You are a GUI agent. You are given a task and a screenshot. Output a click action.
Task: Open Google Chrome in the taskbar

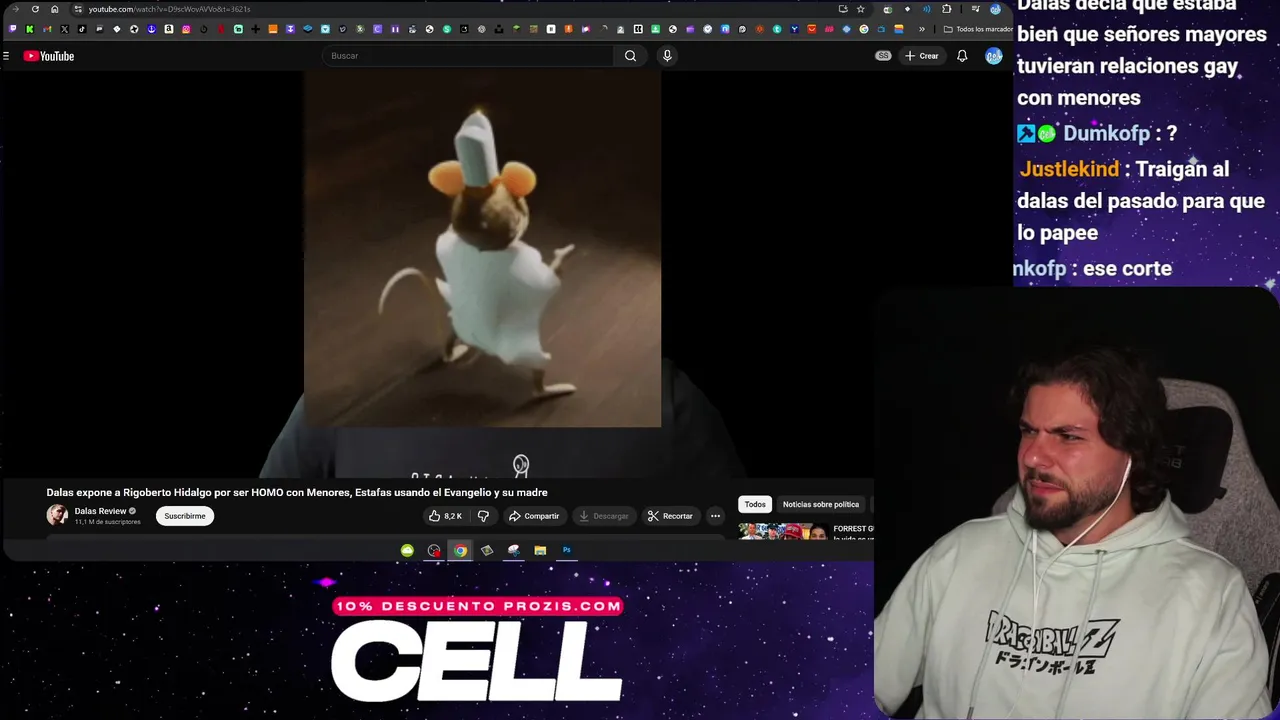coord(460,550)
